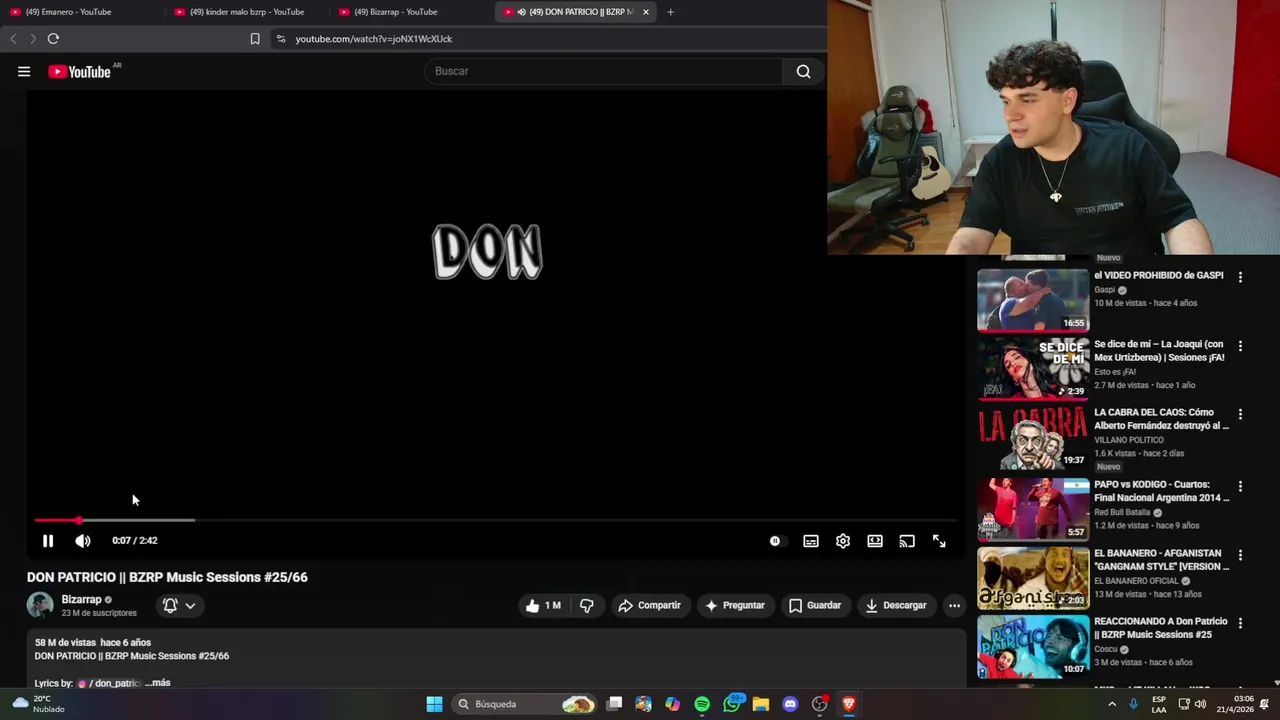Image resolution: width=1280 pixels, height=720 pixels.
Task: Go to YouTube home via logo
Action: 79,71
